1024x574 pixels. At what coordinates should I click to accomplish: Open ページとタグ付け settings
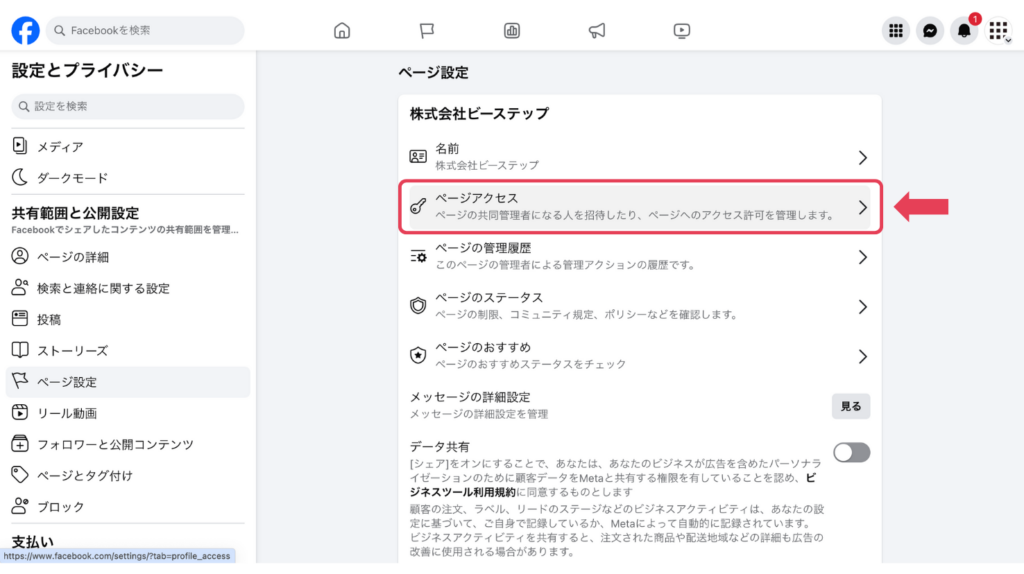click(128, 476)
